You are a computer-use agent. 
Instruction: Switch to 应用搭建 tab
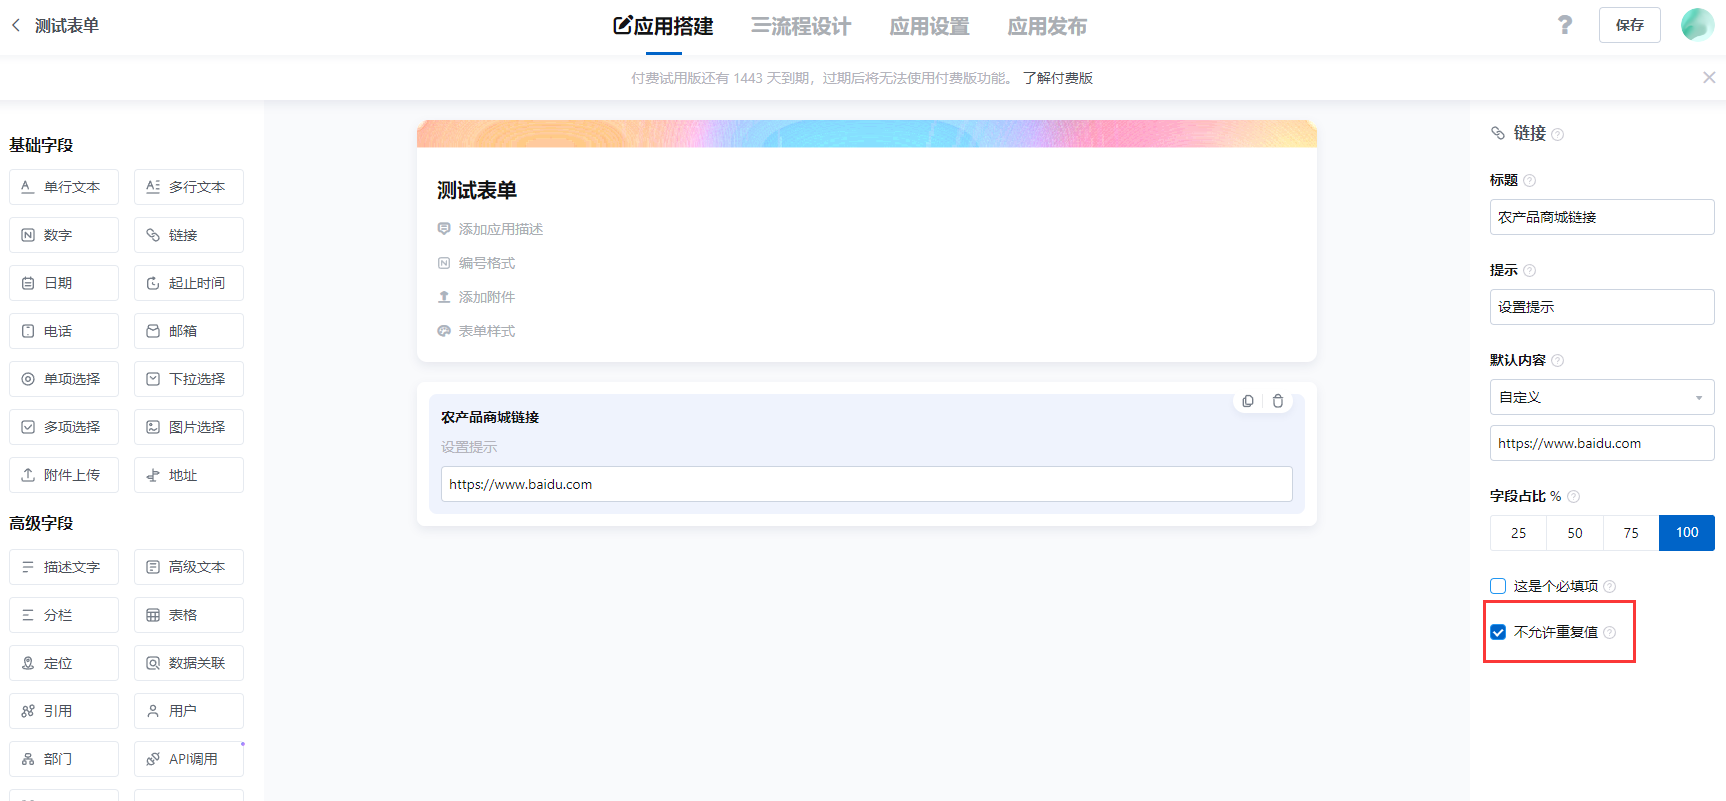663,26
